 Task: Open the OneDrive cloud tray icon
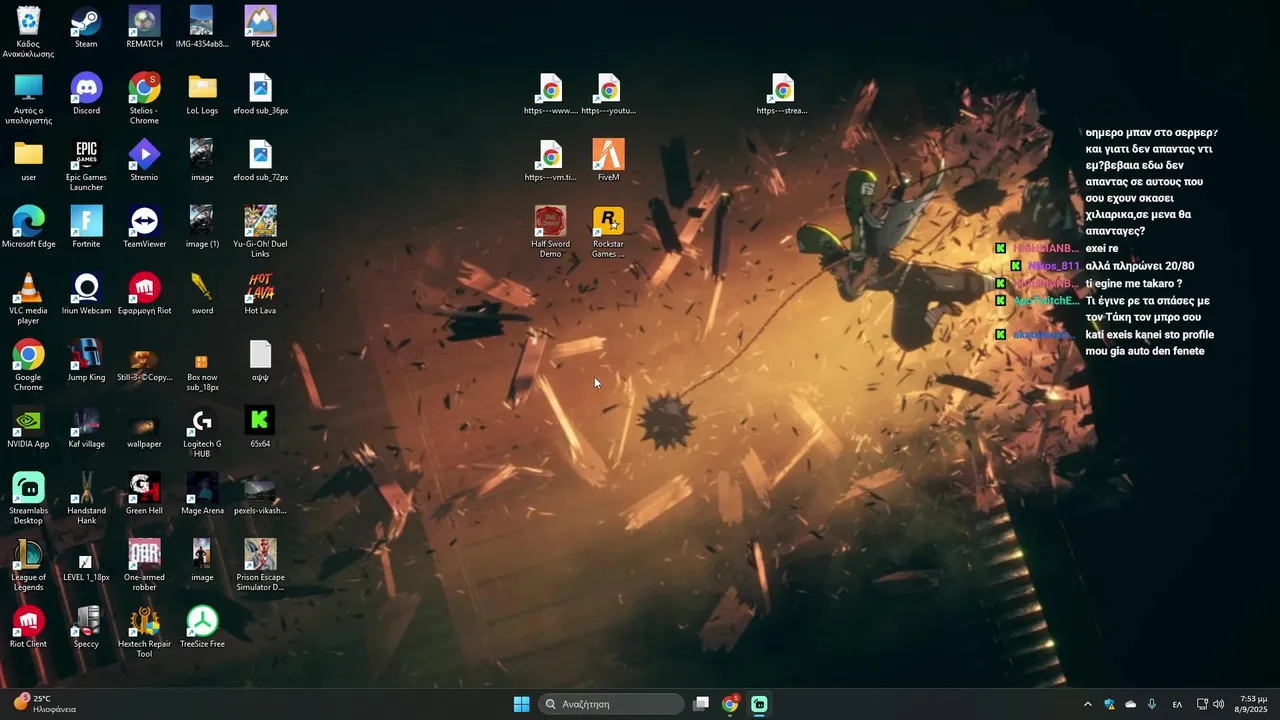[x=1131, y=704]
